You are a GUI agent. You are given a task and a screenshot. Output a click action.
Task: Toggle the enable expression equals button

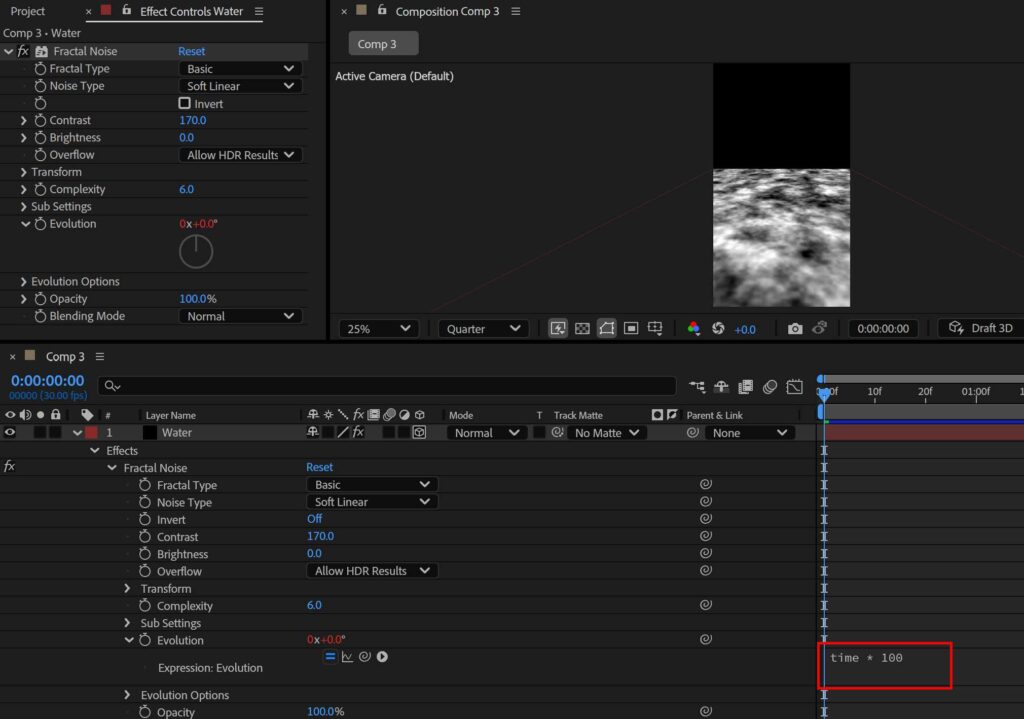coord(330,657)
